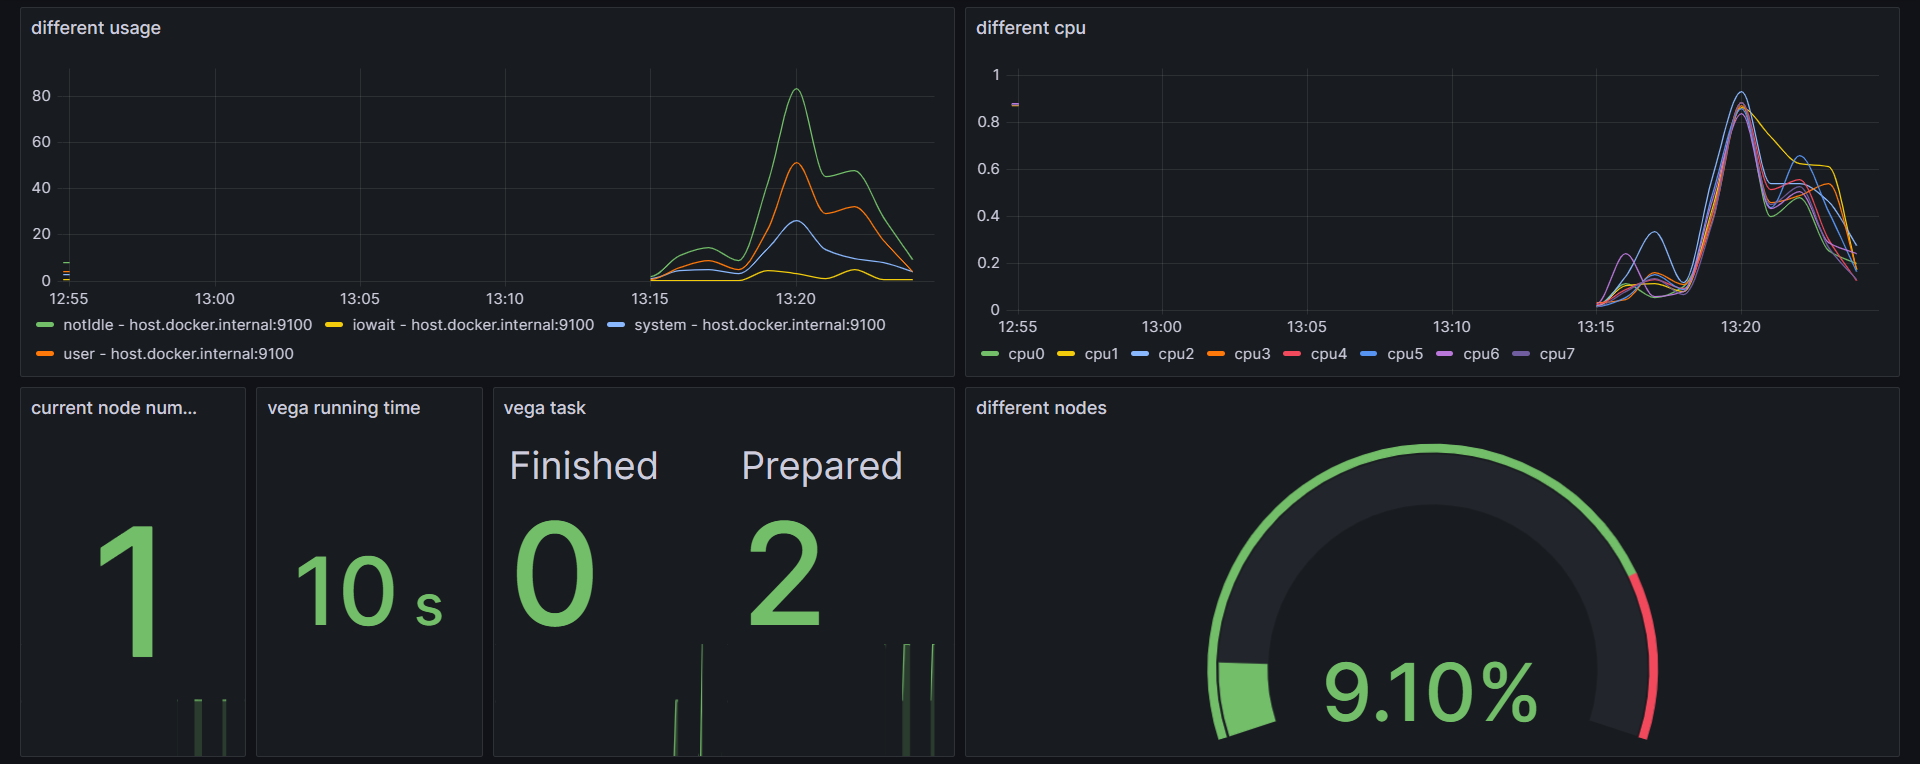
Task: Click the 'vega task' panel title
Action: 545,408
